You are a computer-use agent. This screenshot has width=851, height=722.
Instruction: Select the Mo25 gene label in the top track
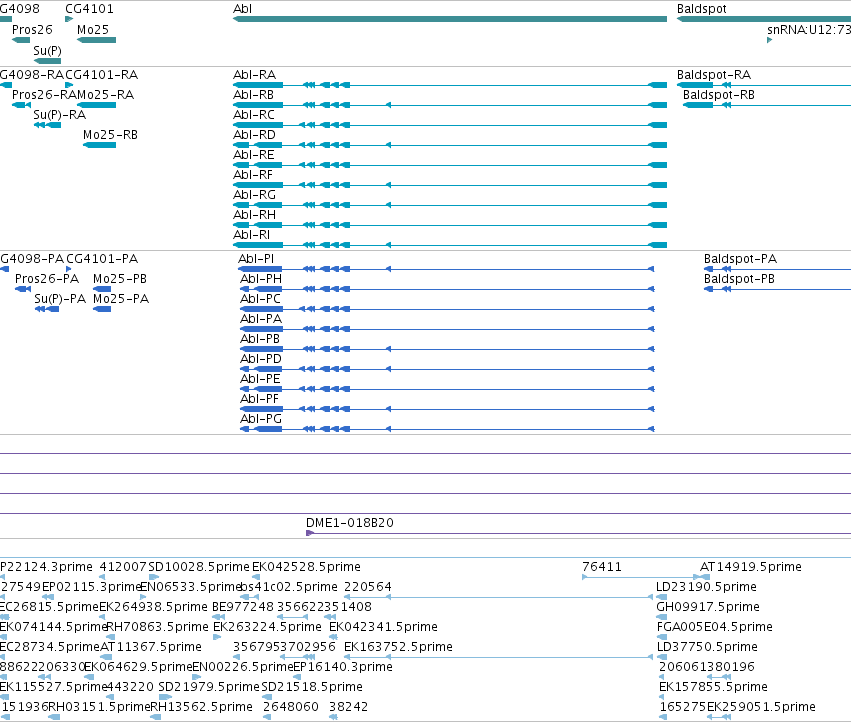(x=93, y=29)
